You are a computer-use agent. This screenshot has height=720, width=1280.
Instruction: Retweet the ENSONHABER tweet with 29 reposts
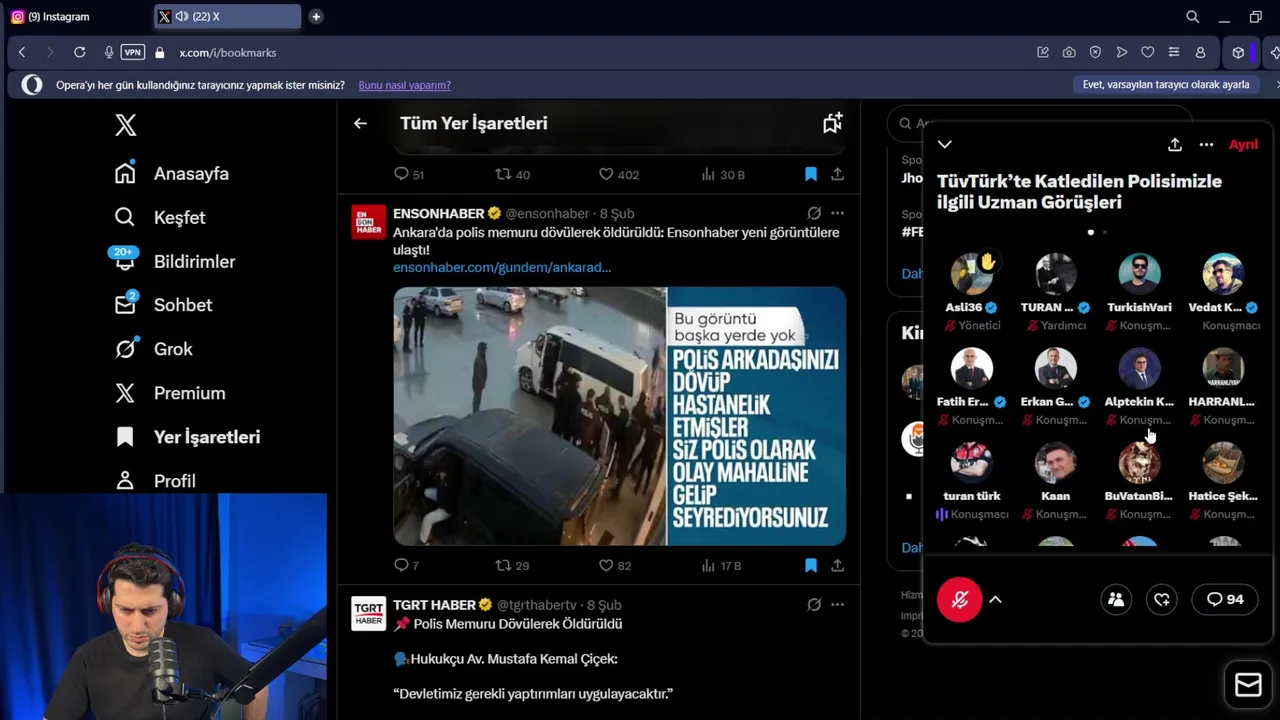[512, 565]
